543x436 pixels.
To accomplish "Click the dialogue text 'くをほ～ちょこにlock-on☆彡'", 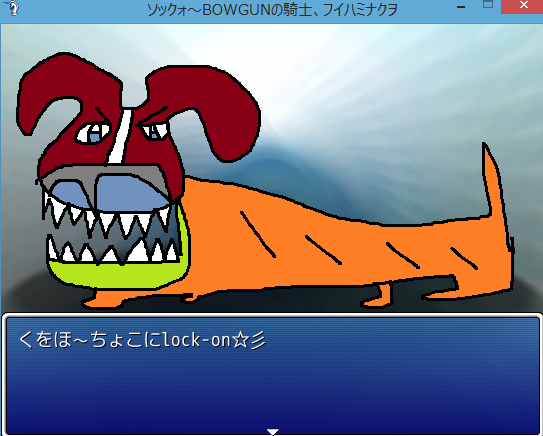I will coord(142,340).
